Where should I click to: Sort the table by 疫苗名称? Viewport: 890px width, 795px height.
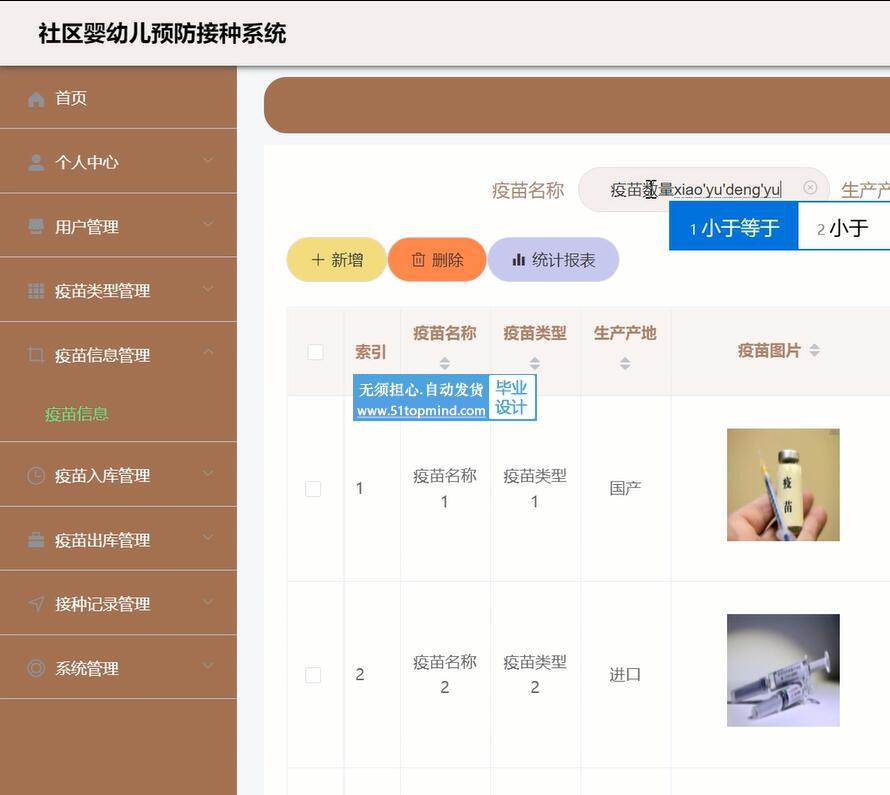(444, 363)
